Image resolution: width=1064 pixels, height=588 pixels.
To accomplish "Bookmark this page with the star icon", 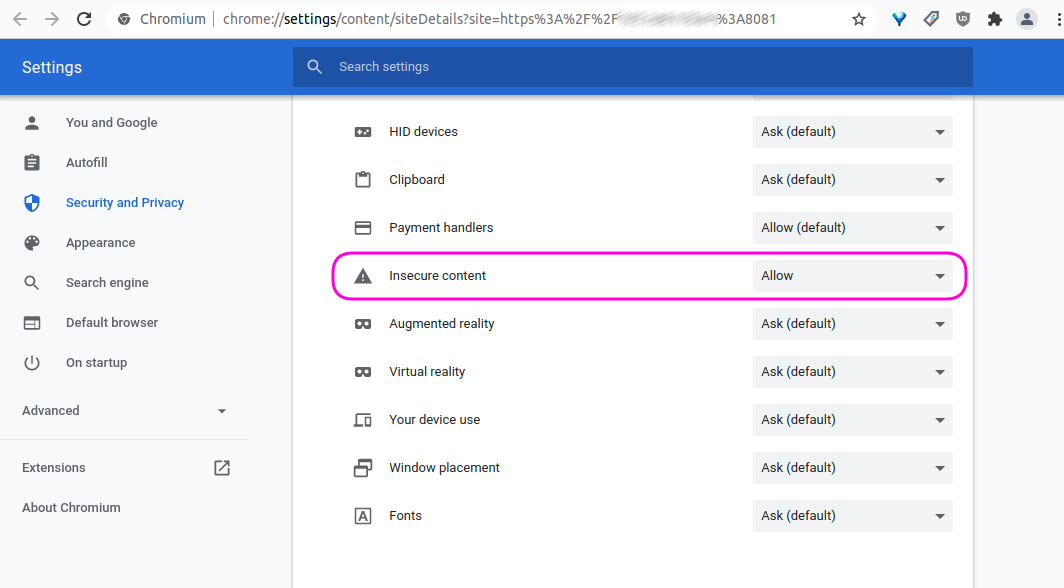I will click(x=858, y=18).
